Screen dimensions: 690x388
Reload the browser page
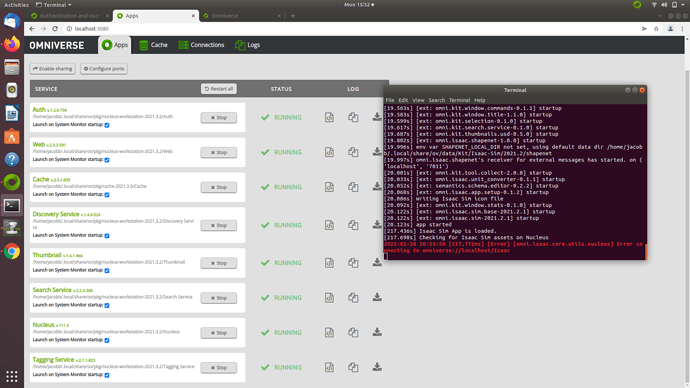click(55, 29)
